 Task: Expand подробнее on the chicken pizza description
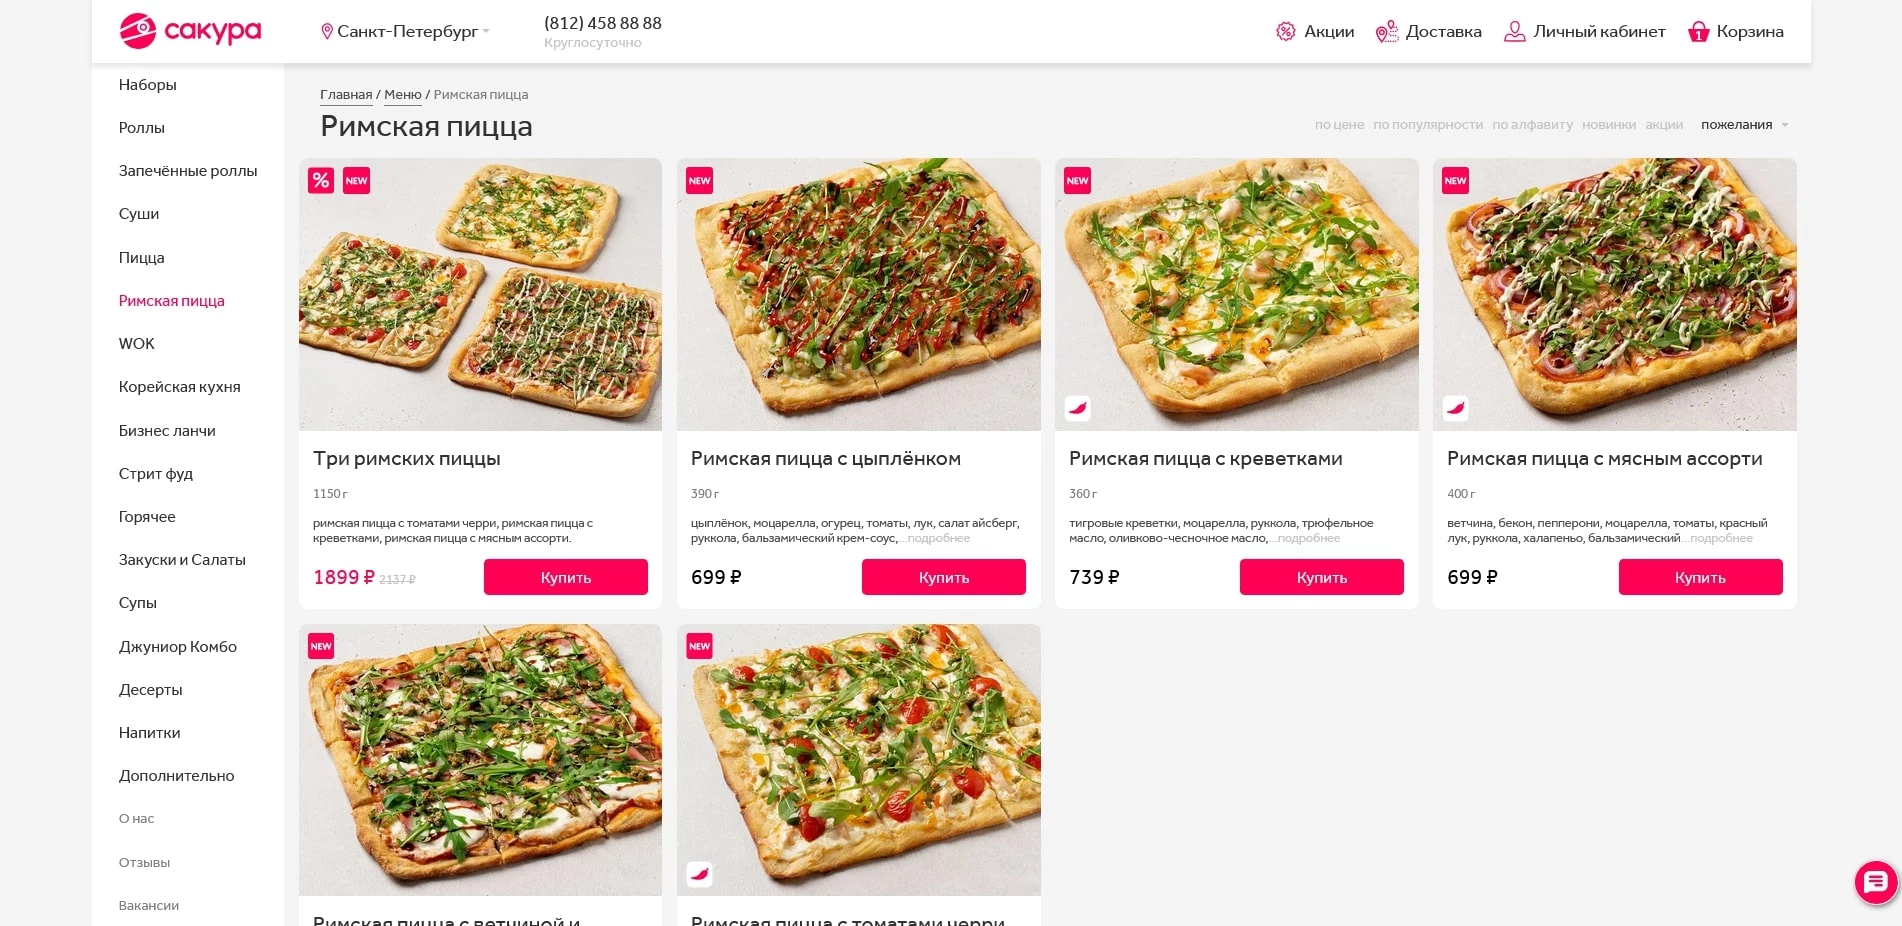coord(938,539)
